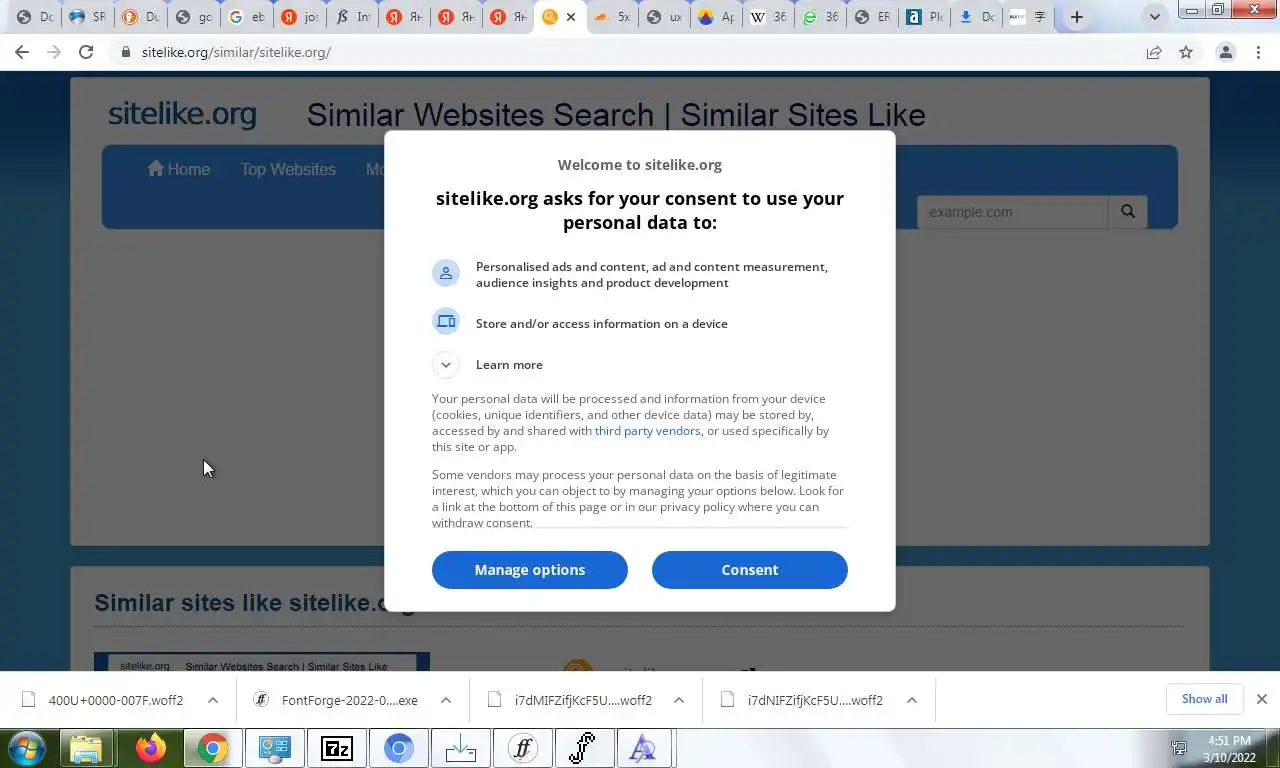Open the Control Panel taskbar icon
The image size is (1280, 768).
click(274, 748)
